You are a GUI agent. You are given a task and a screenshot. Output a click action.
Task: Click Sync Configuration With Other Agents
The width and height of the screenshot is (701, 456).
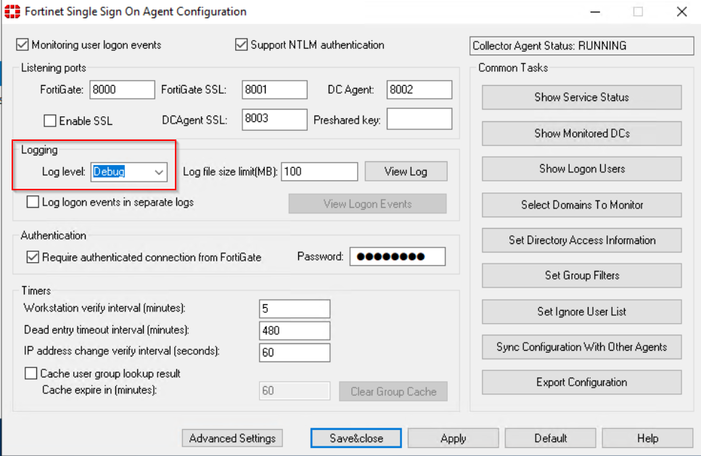[x=582, y=347]
